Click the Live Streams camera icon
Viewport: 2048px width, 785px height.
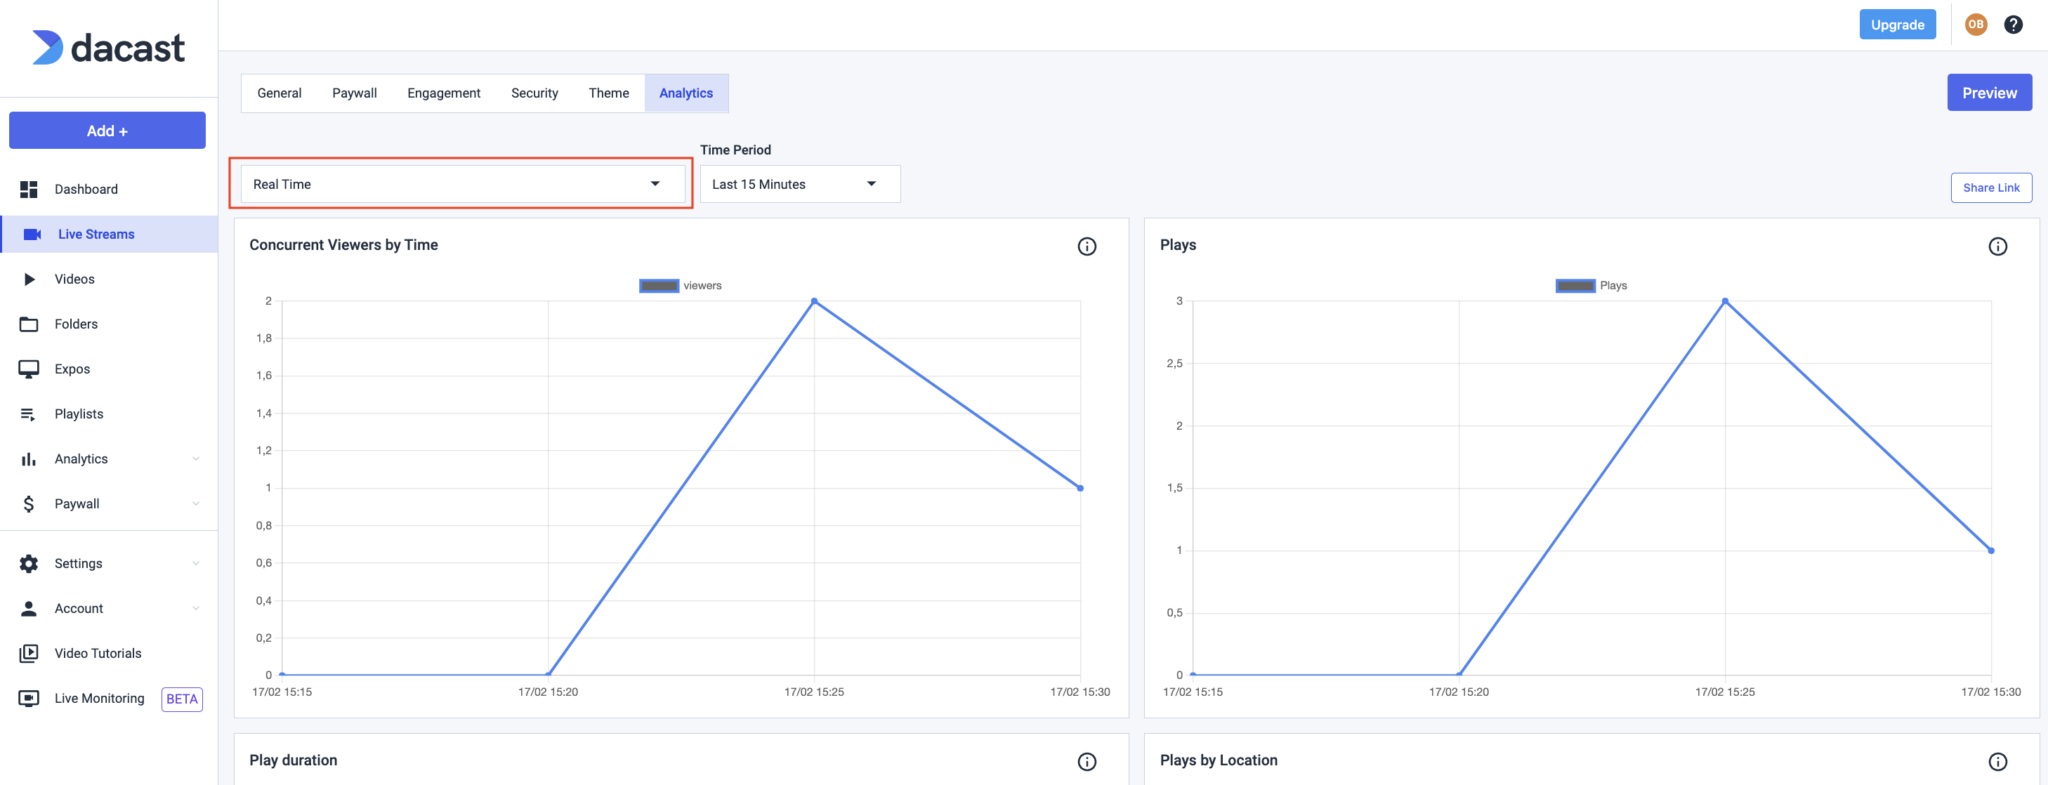[x=32, y=234]
